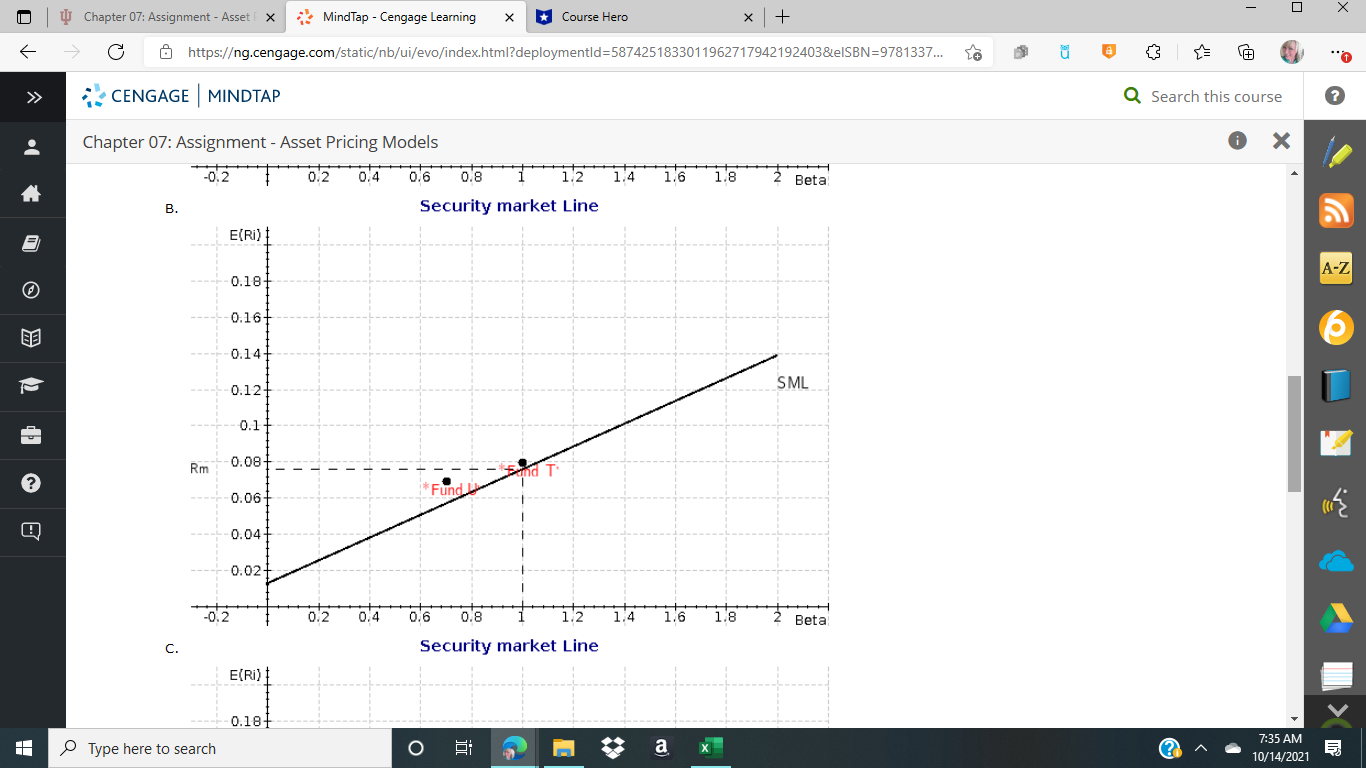Open the Google Drive app icon
Screen dimensions: 1366x768
coord(1336,619)
